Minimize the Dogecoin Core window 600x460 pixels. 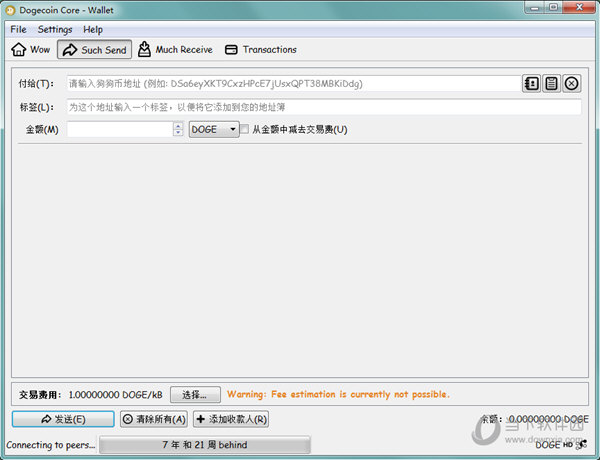tap(535, 7)
